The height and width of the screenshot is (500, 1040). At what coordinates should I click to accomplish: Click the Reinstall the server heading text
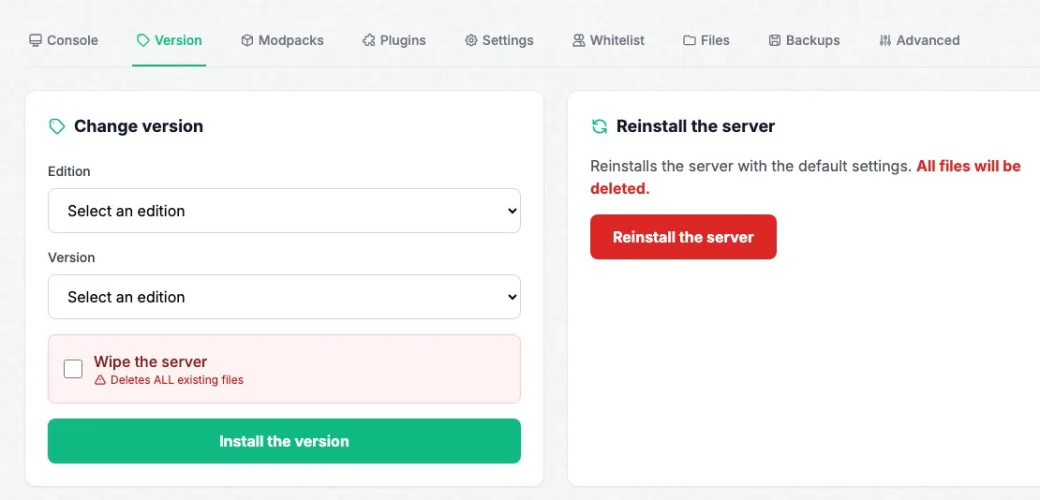(x=696, y=126)
